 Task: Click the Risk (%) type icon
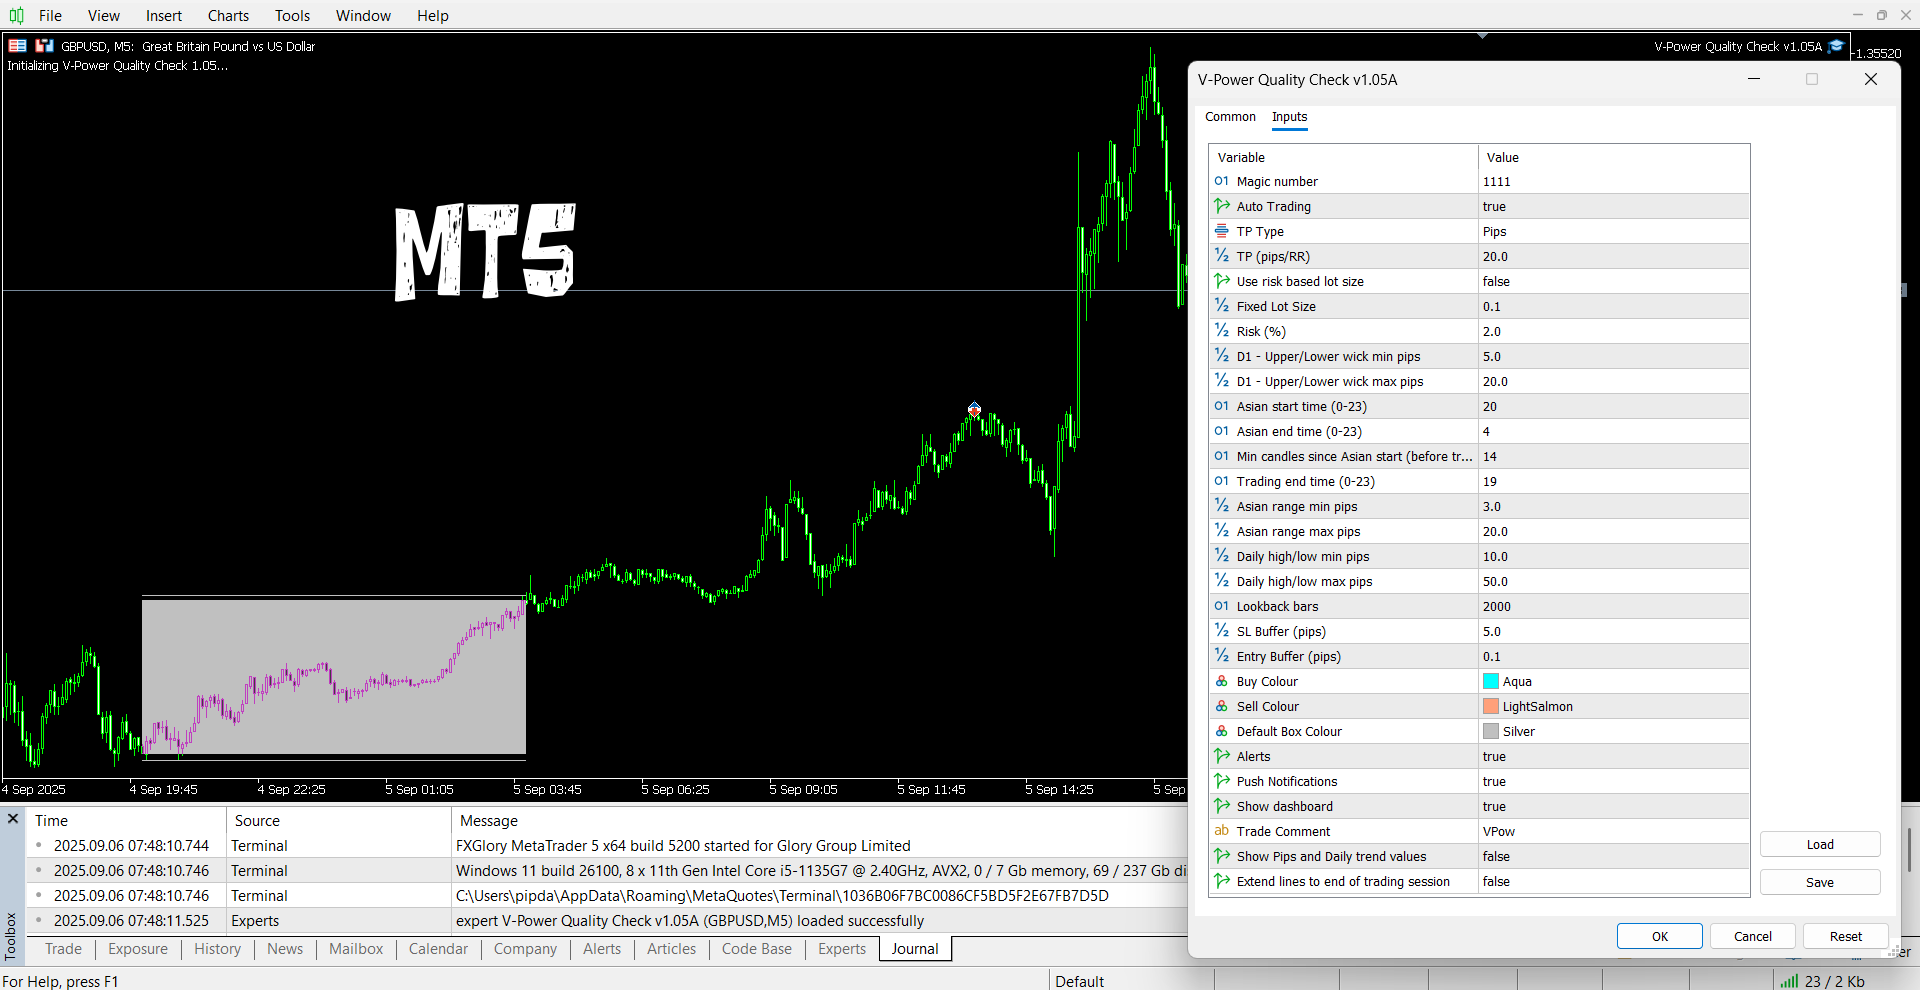[1222, 331]
